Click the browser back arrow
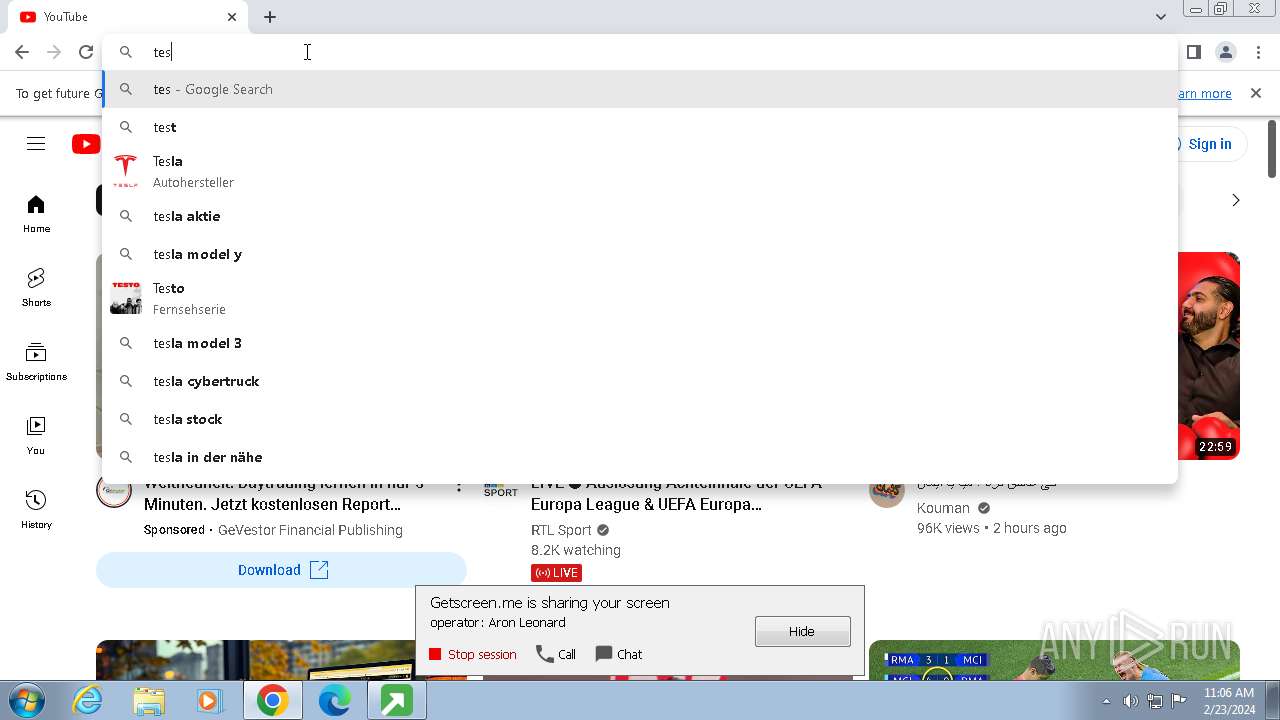1280x720 pixels. click(22, 52)
